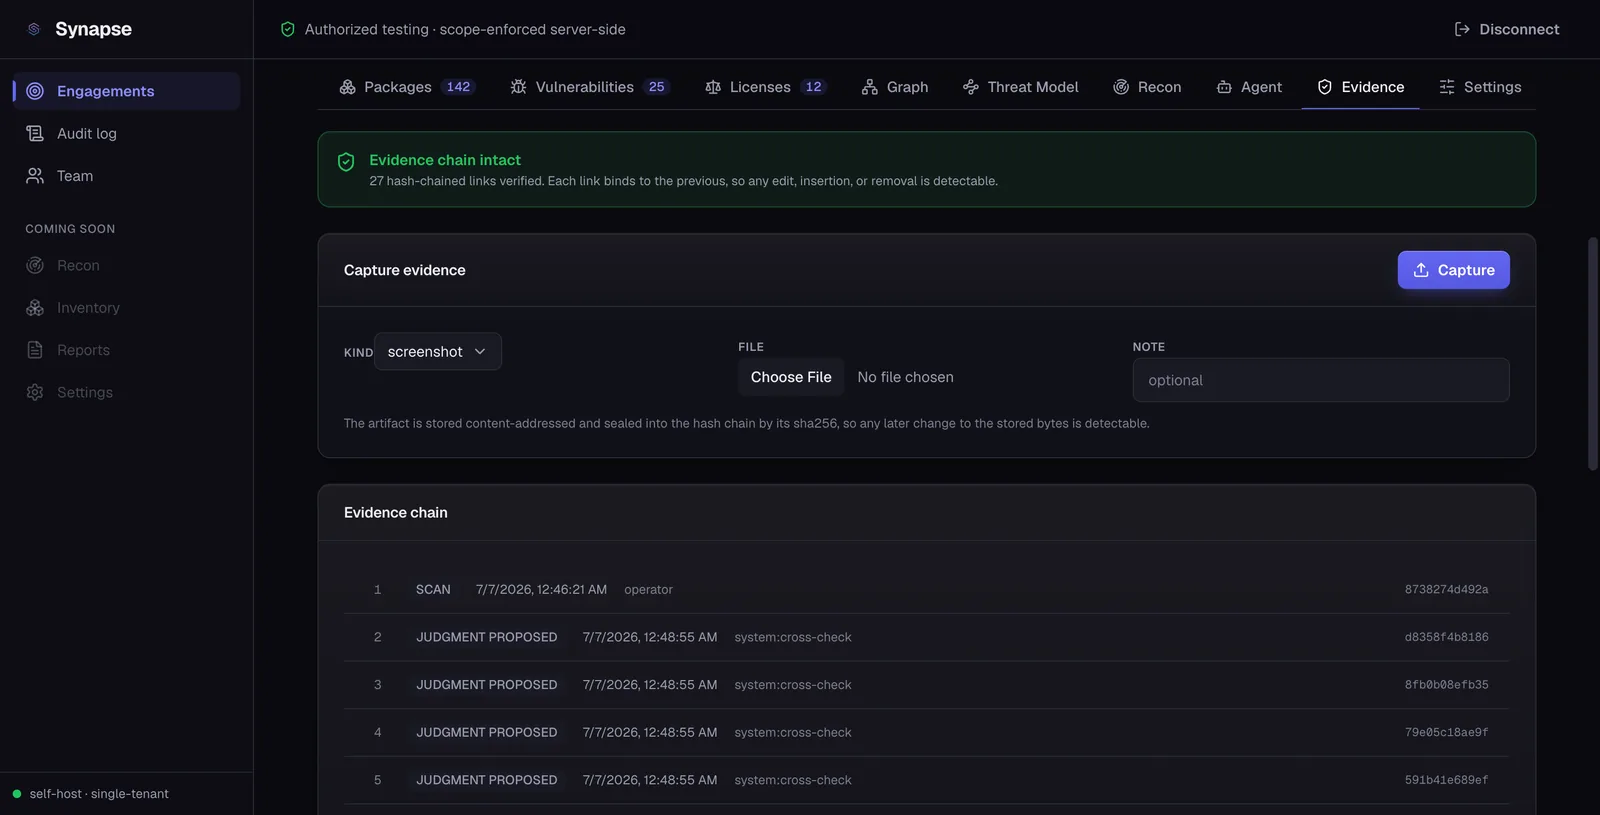Select the Agent tab
1600x815 pixels.
(1249, 87)
